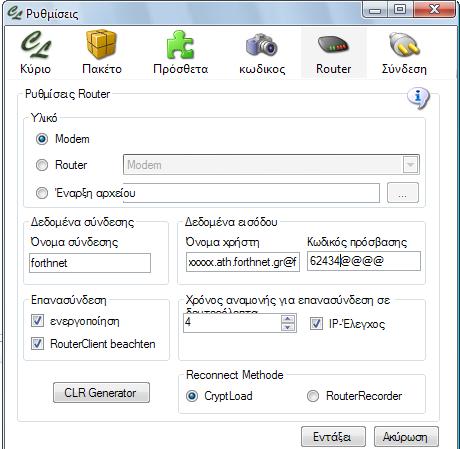Expand the Modem router dropdown arrow

tap(410, 165)
